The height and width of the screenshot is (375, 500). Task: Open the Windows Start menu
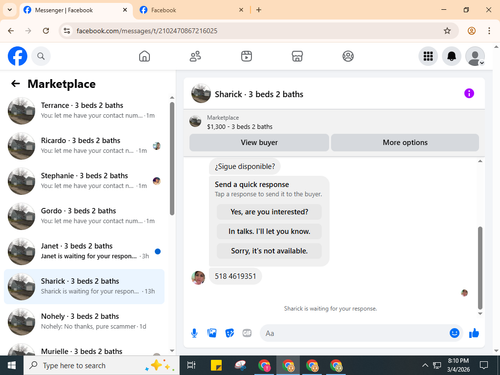(12, 365)
